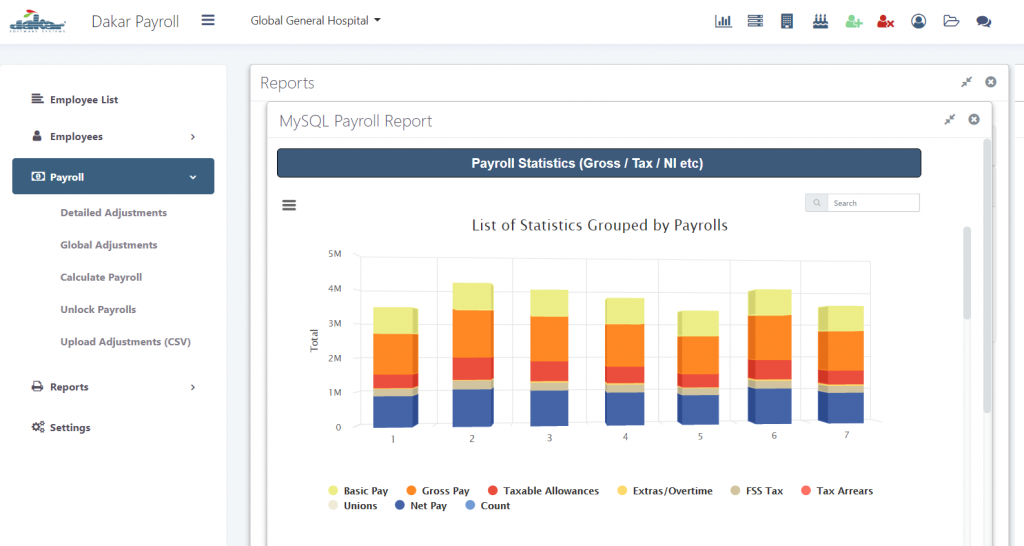Expand the Reports sidebar section
The image size is (1024, 546).
[113, 387]
